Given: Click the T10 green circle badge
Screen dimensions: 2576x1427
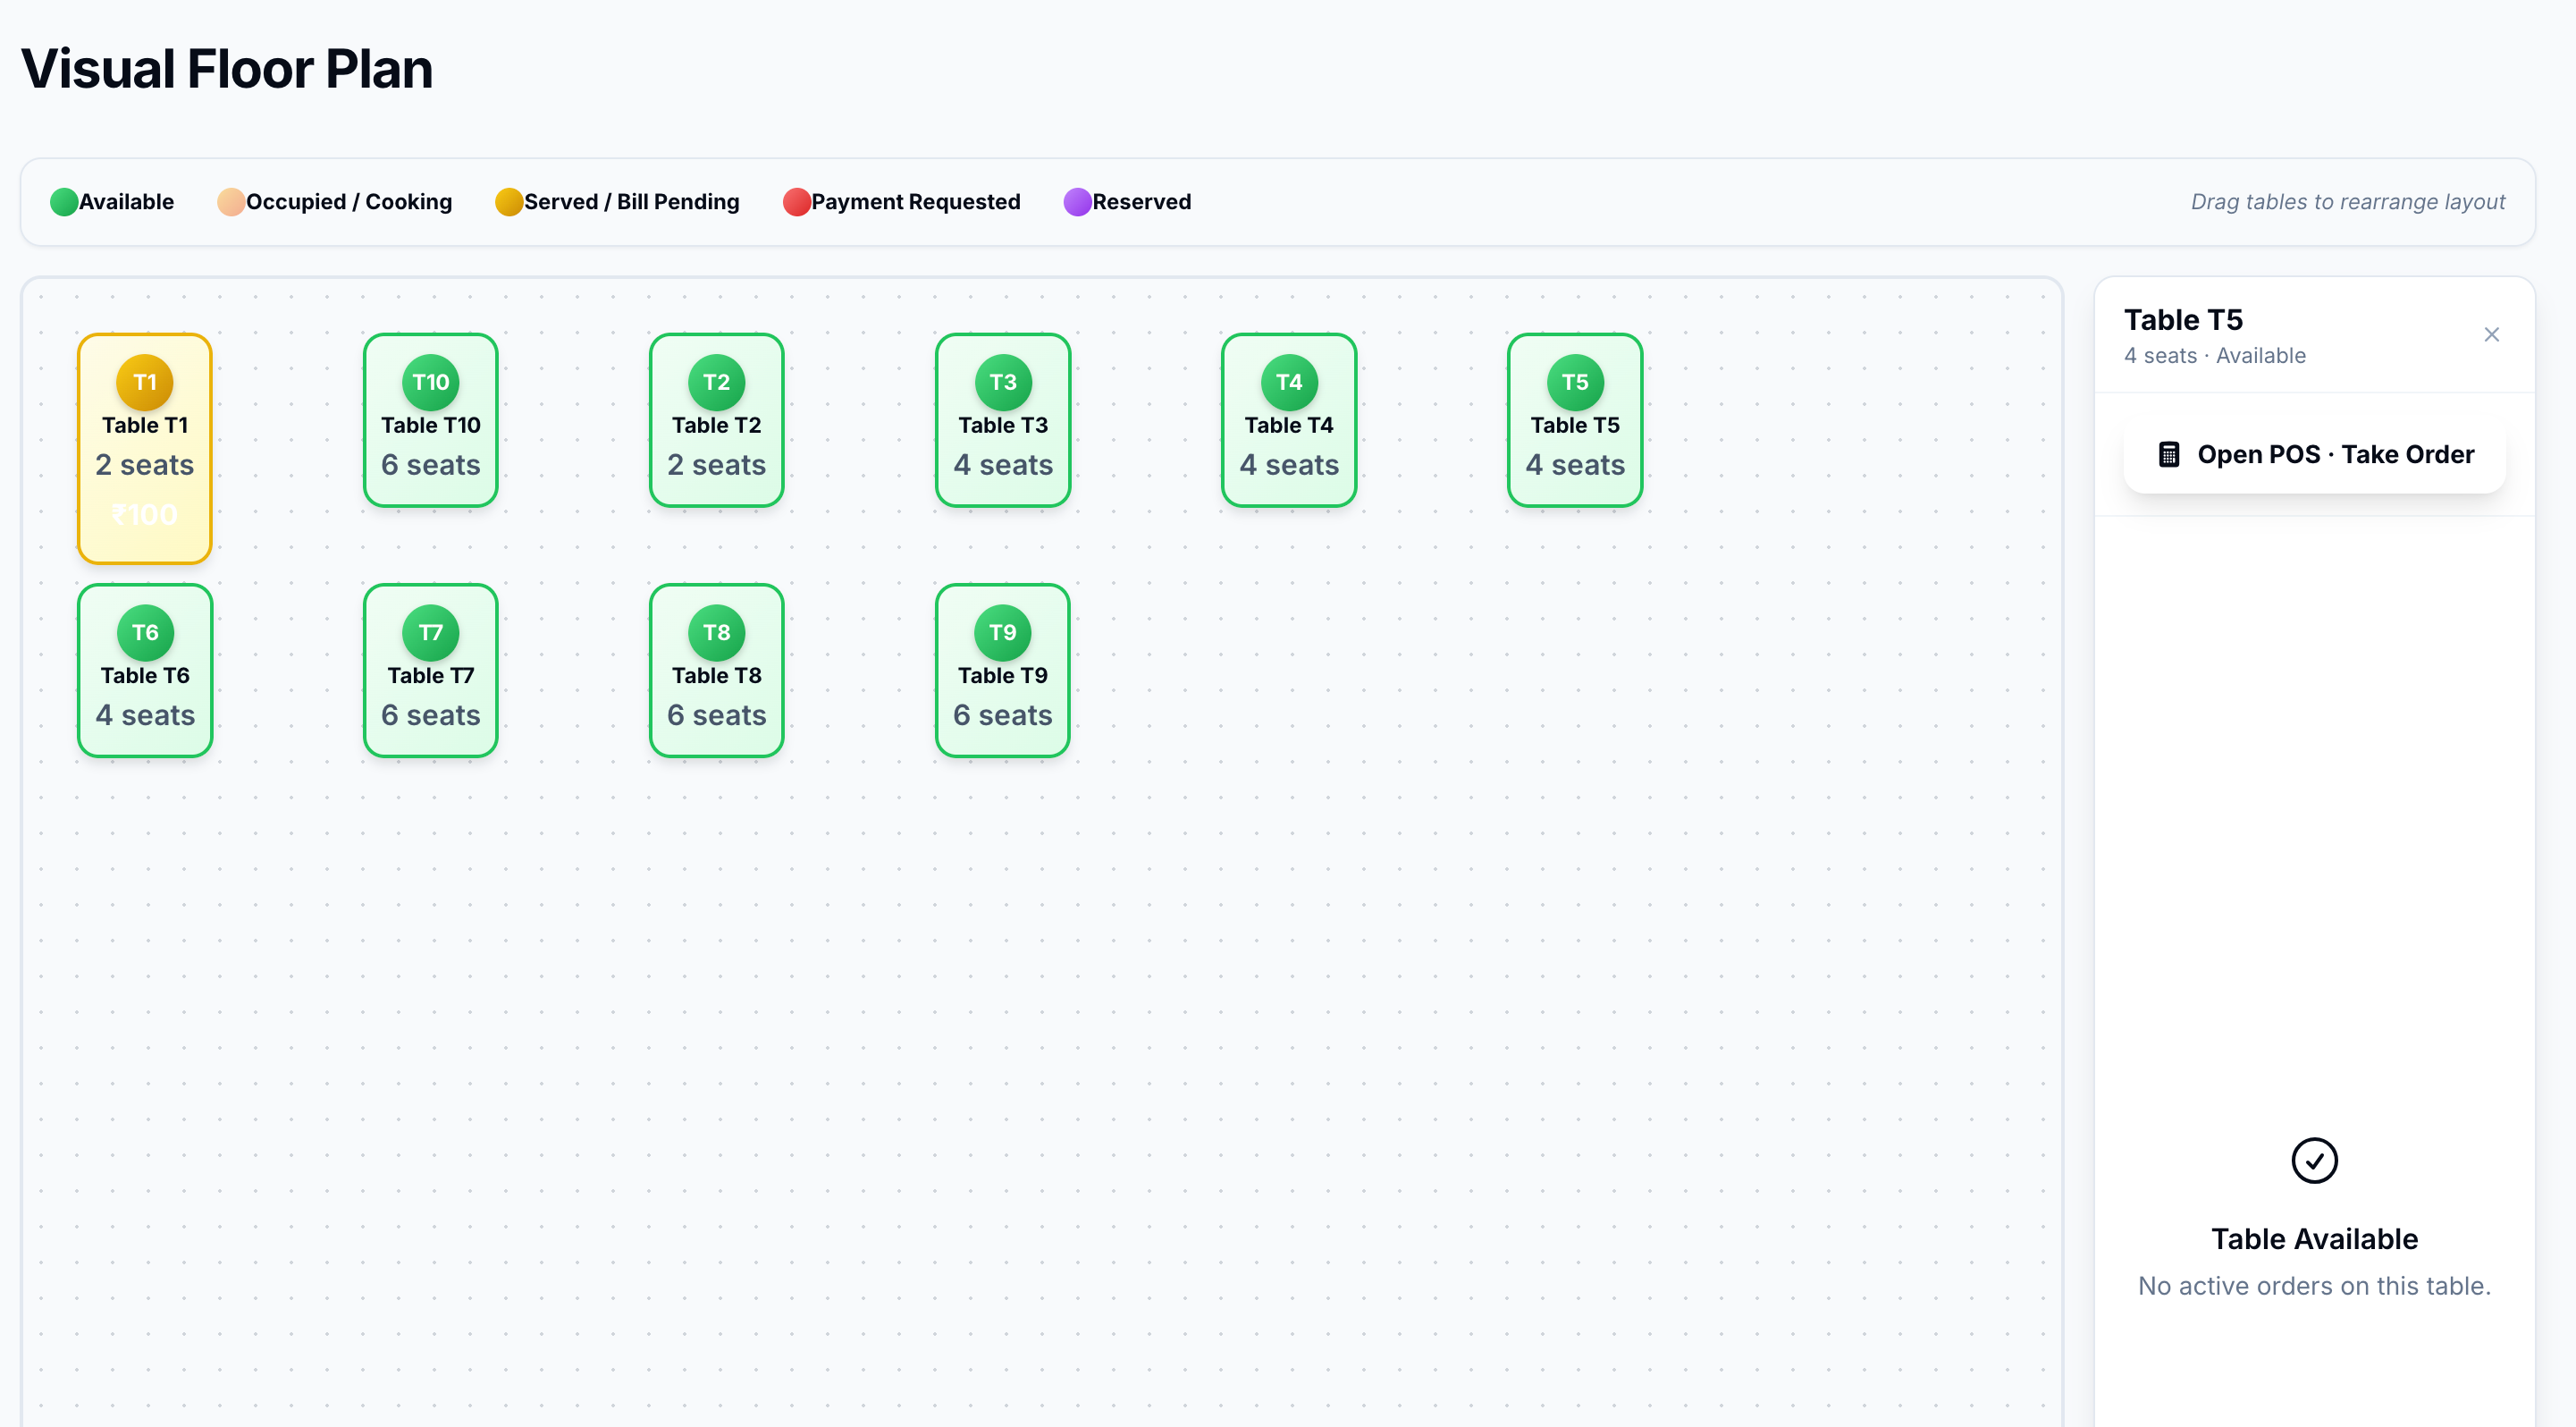Looking at the screenshot, I should click(430, 382).
